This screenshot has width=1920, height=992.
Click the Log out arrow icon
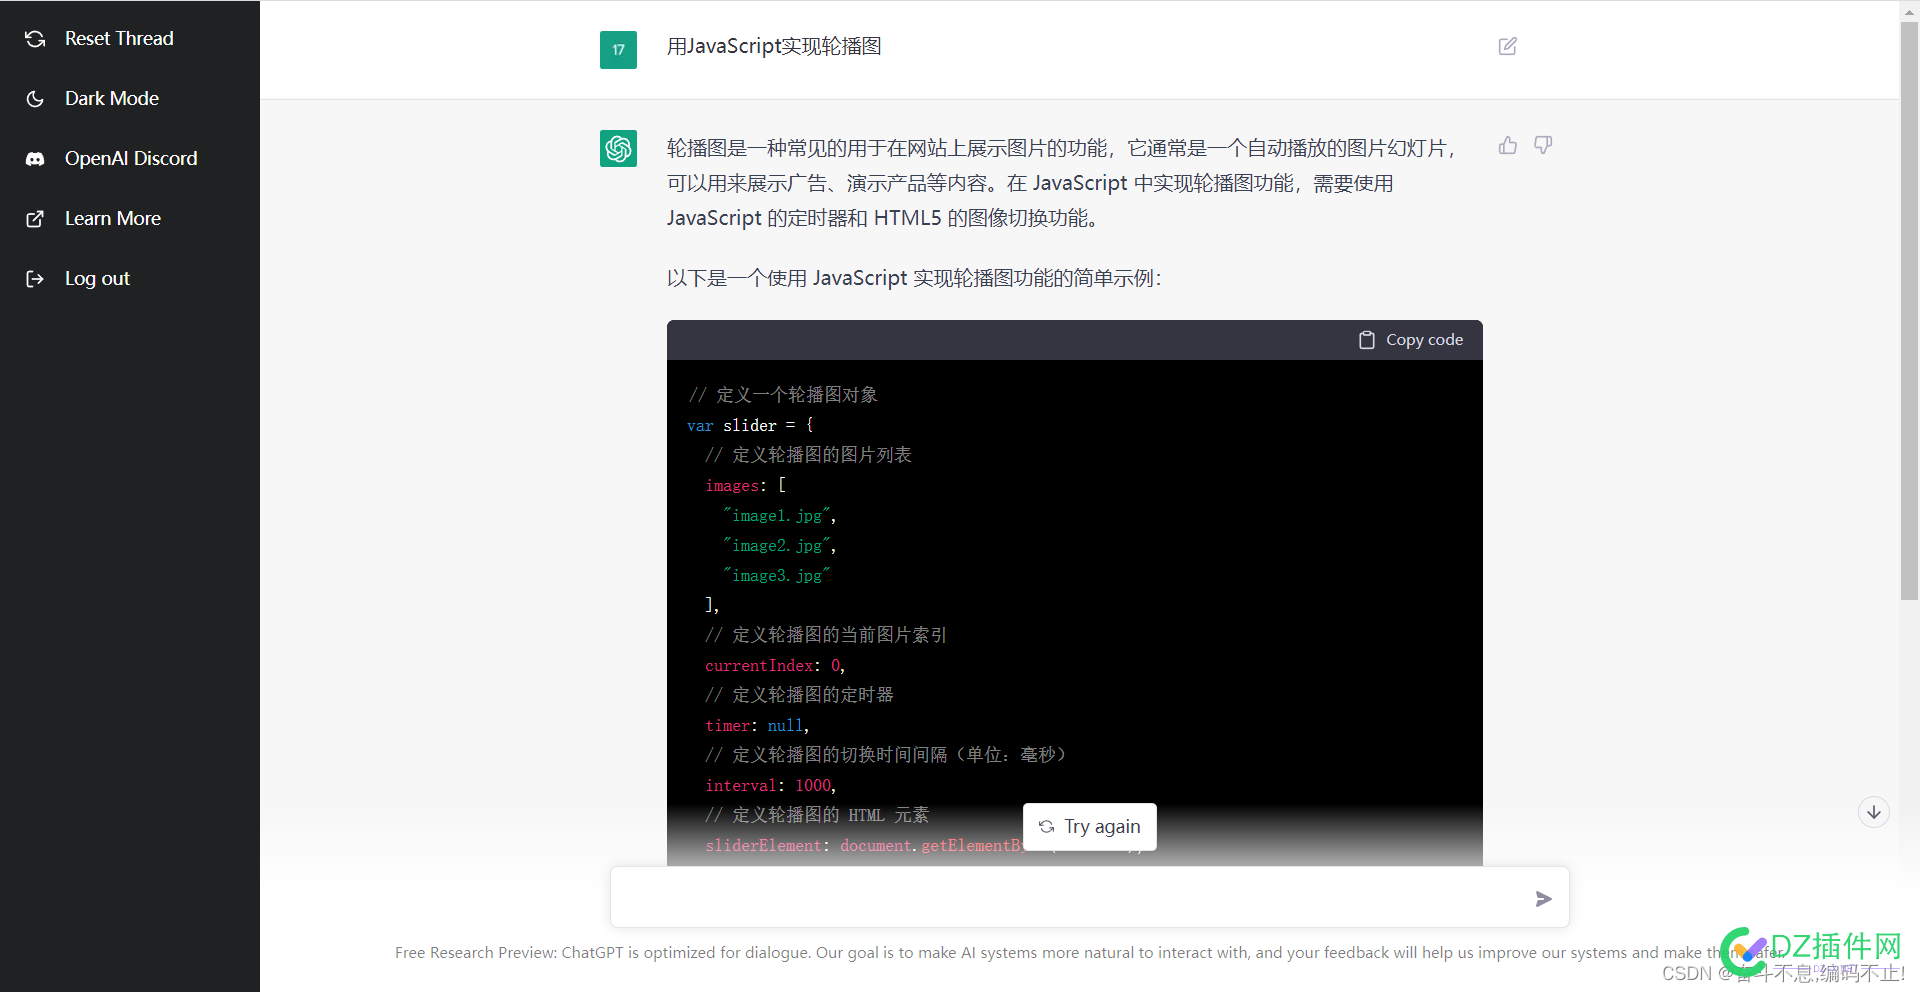(x=35, y=279)
